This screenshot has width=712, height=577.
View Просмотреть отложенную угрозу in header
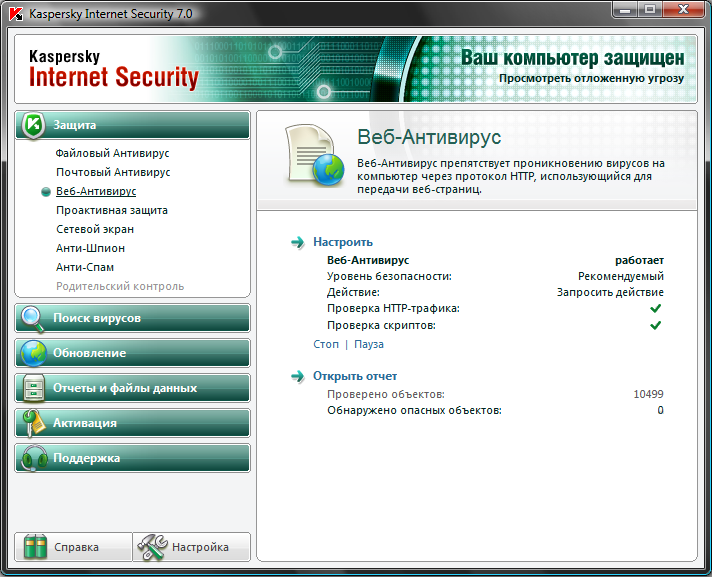pos(591,77)
